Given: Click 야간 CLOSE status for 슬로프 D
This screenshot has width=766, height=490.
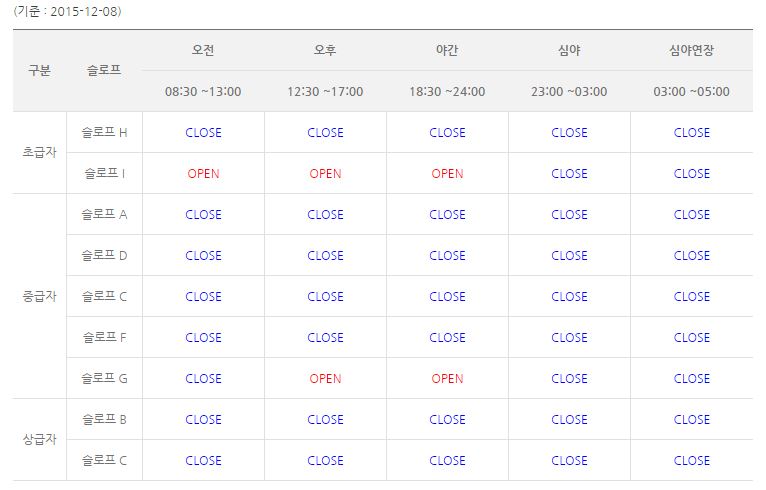Looking at the screenshot, I should pyautogui.click(x=447, y=255).
